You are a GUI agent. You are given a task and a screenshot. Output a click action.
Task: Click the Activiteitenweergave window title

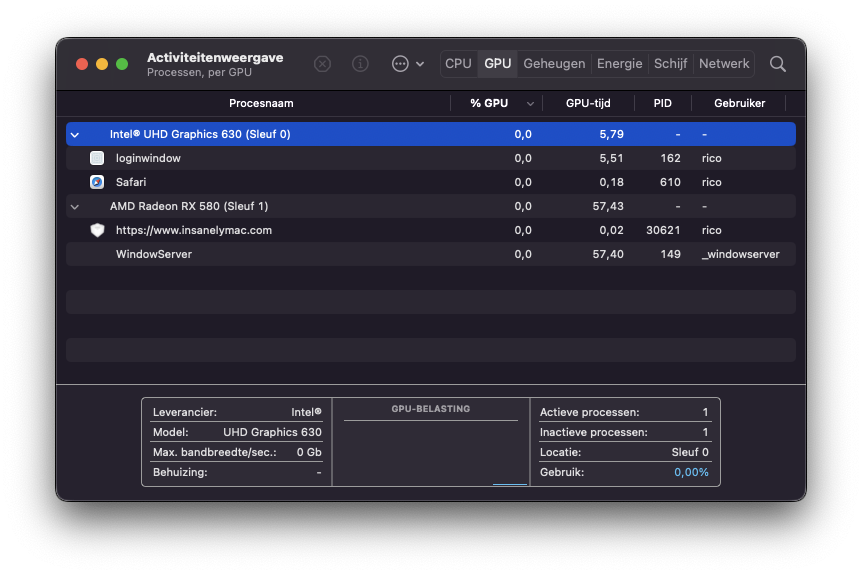(x=215, y=58)
